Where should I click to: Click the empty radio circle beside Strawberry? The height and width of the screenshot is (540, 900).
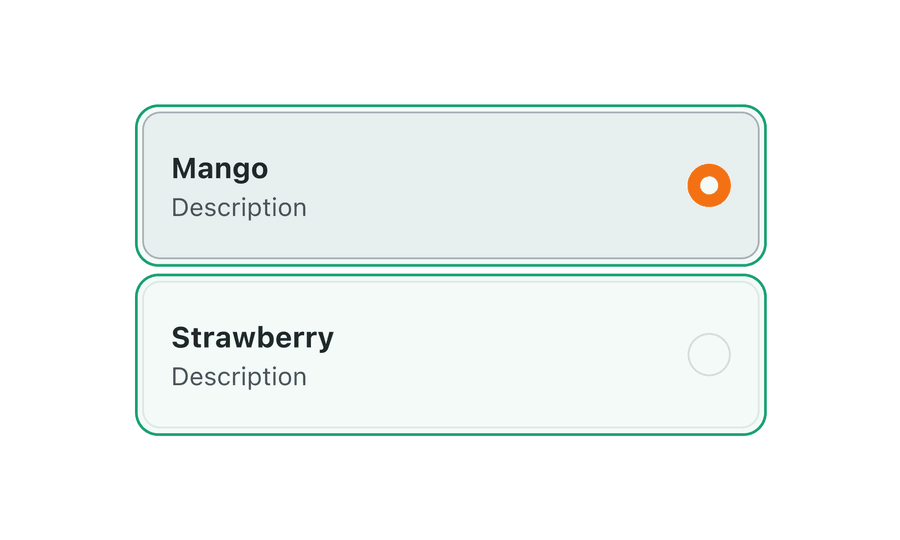pos(709,355)
